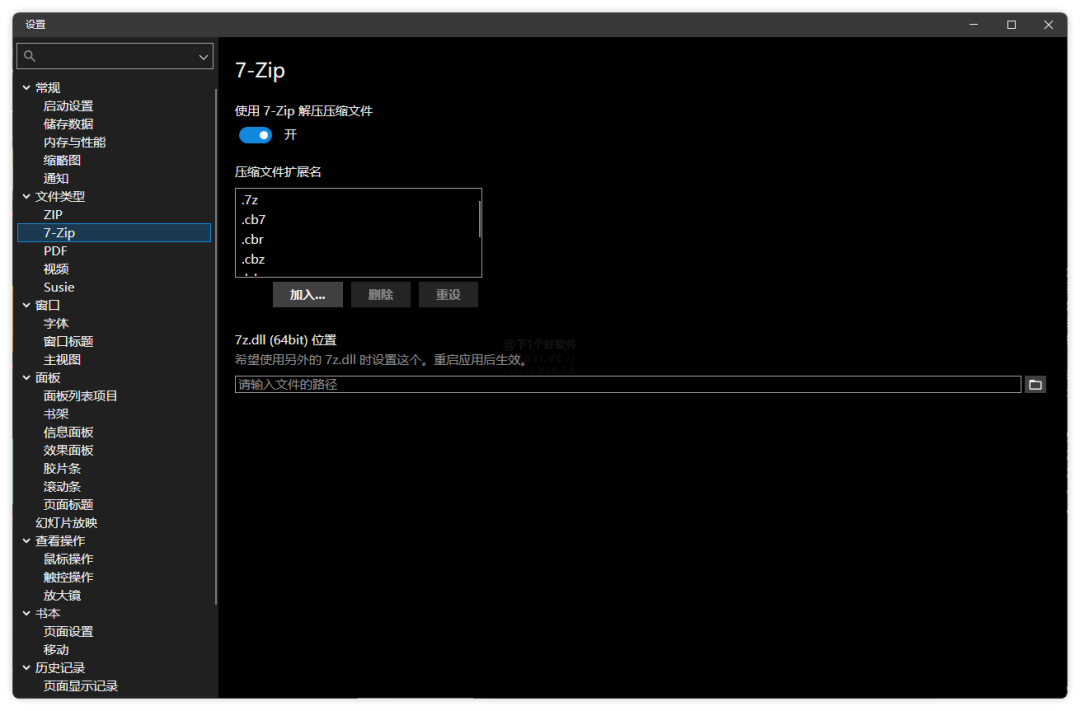1080x711 pixels.
Task: Minimize the 设置 window
Action: (973, 25)
